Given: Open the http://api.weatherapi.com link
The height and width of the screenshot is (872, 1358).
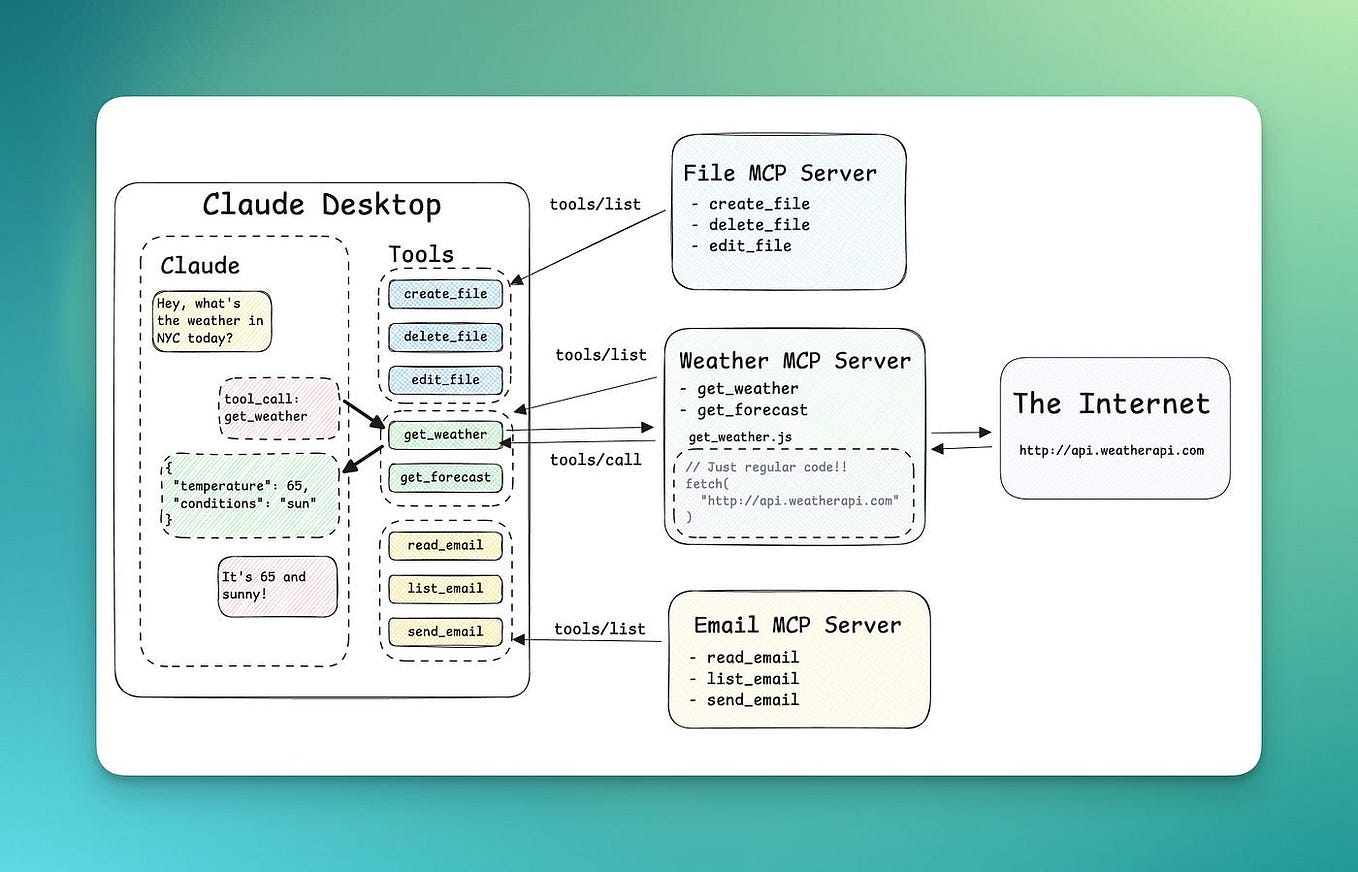Looking at the screenshot, I should (x=1112, y=450).
